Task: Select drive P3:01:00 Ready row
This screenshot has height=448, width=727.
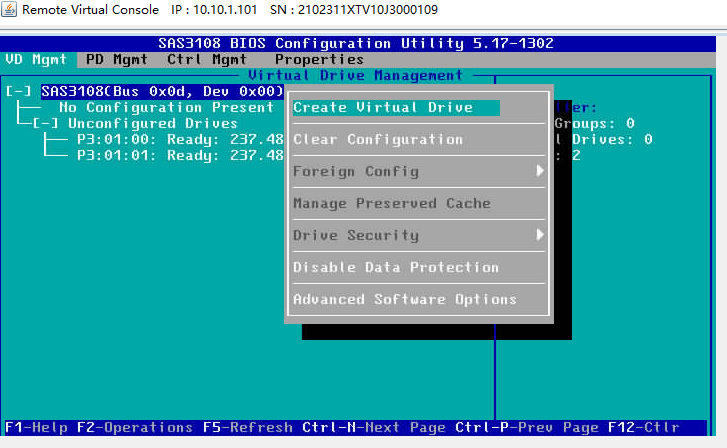Action: tap(180, 140)
